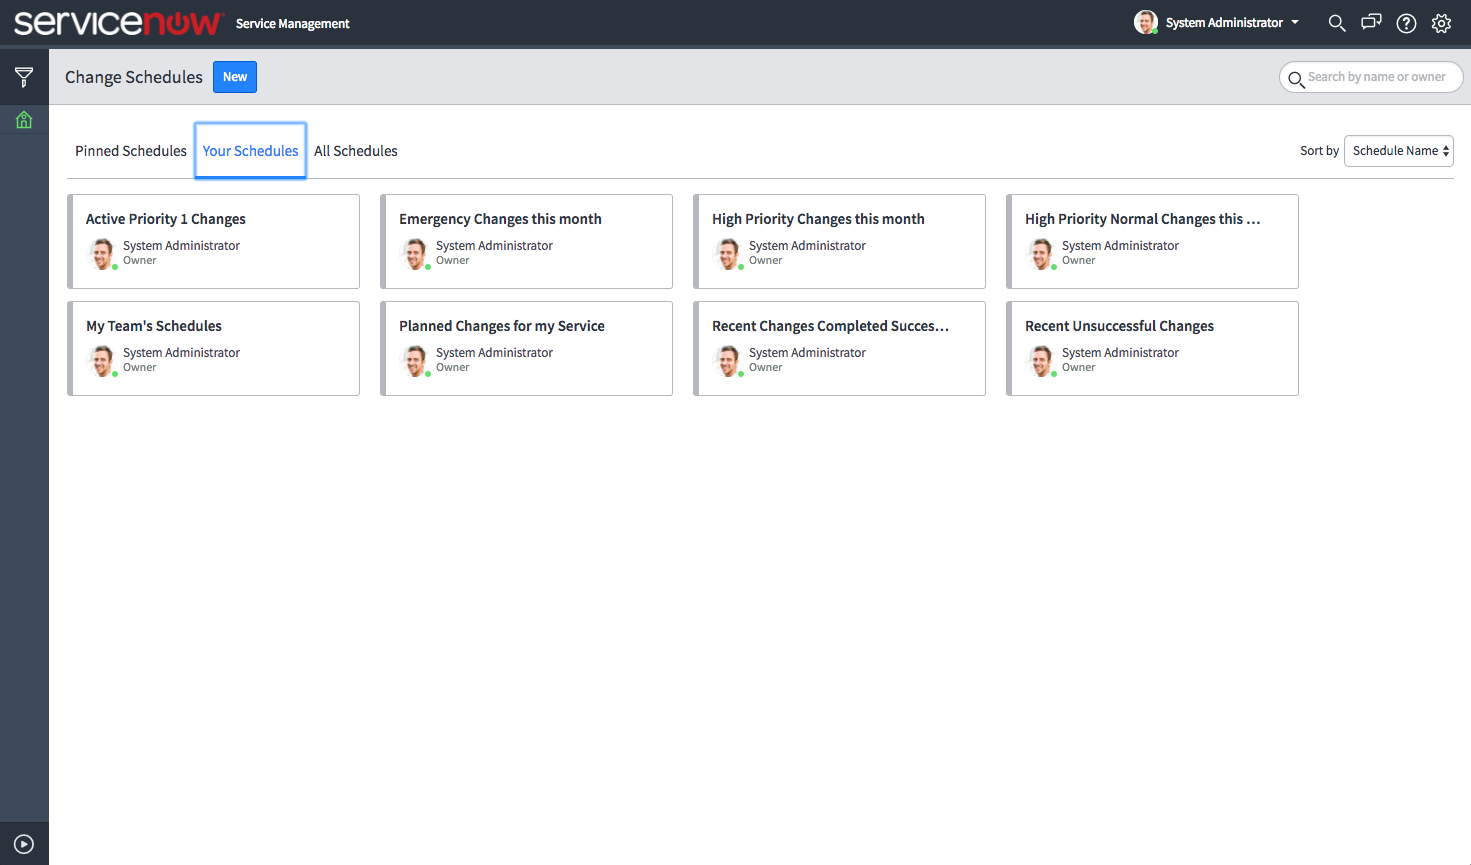Screen dimensions: 1471x865
Task: Click the Change Schedules page heading
Action: 134,77
